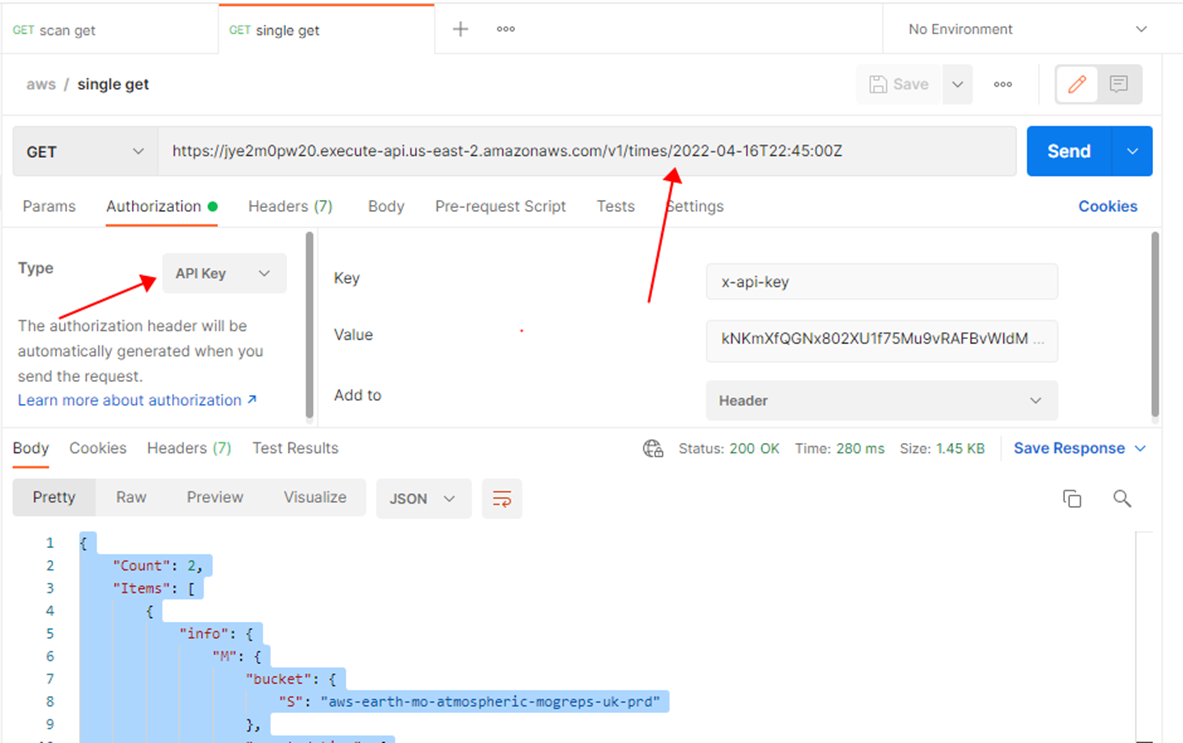Image resolution: width=1183 pixels, height=743 pixels.
Task: Click the Save button
Action: [899, 84]
